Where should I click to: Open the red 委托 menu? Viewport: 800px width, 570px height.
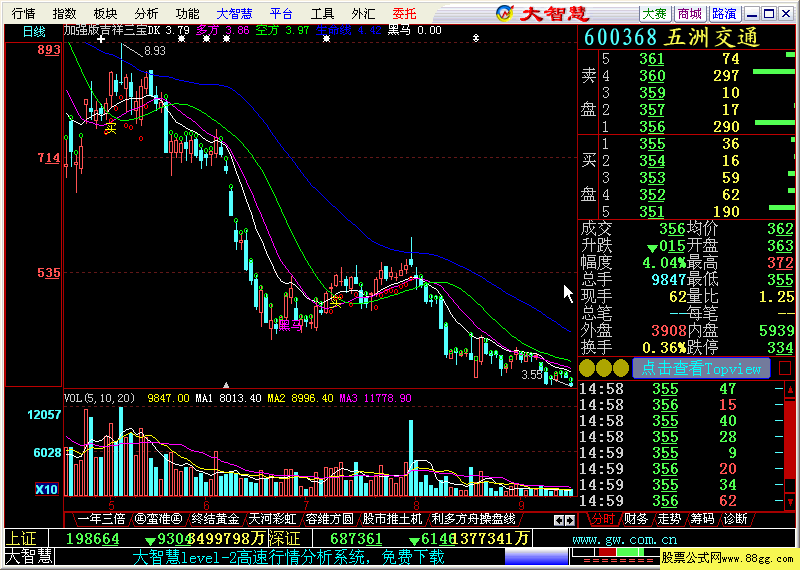click(405, 13)
